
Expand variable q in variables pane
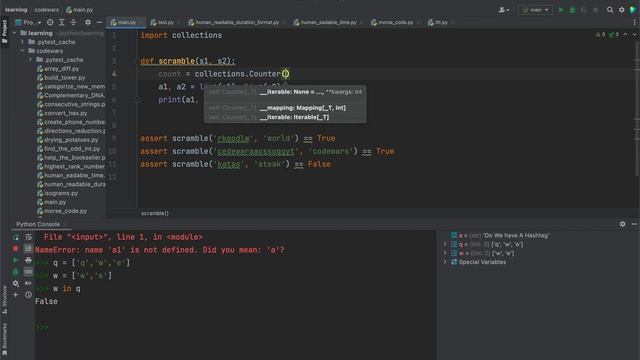445,244
